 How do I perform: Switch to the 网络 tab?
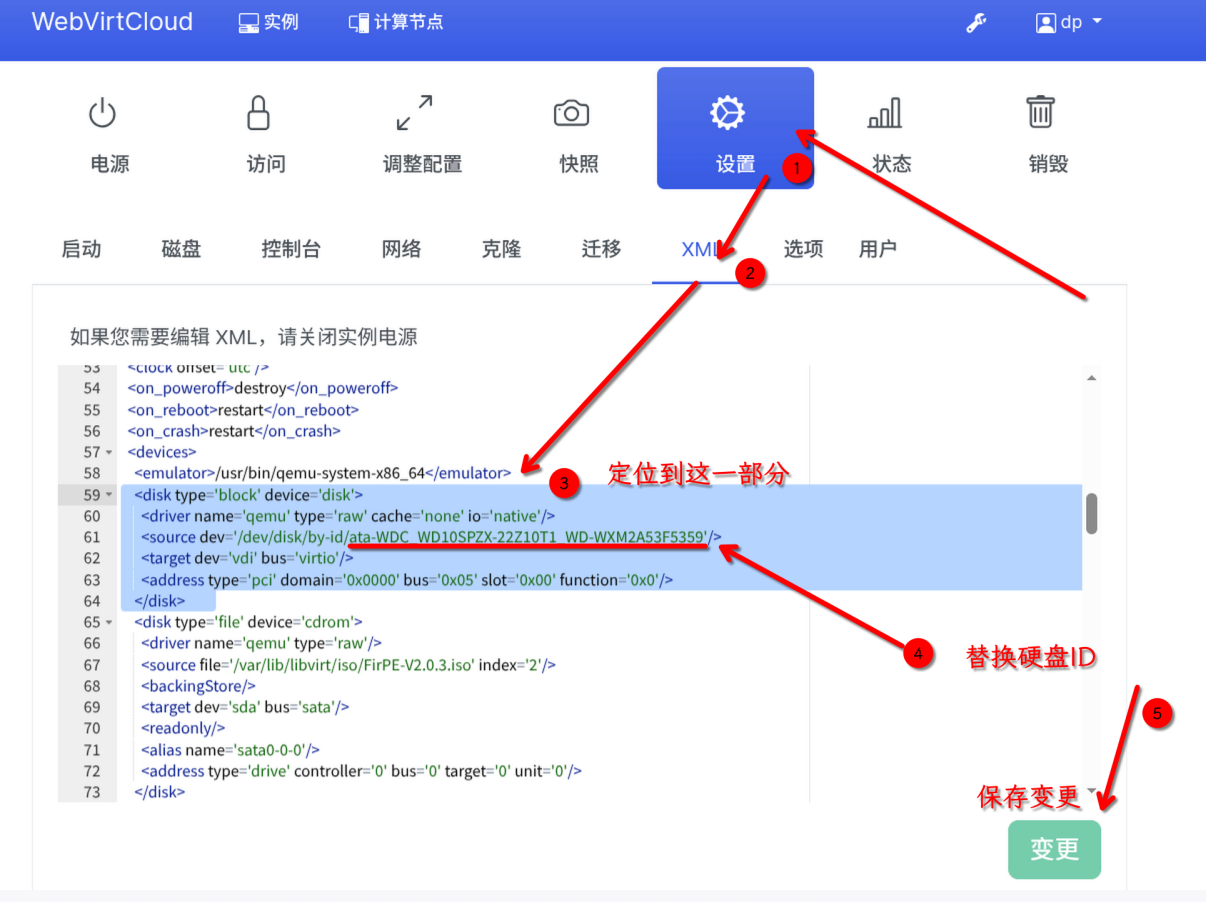pyautogui.click(x=401, y=249)
